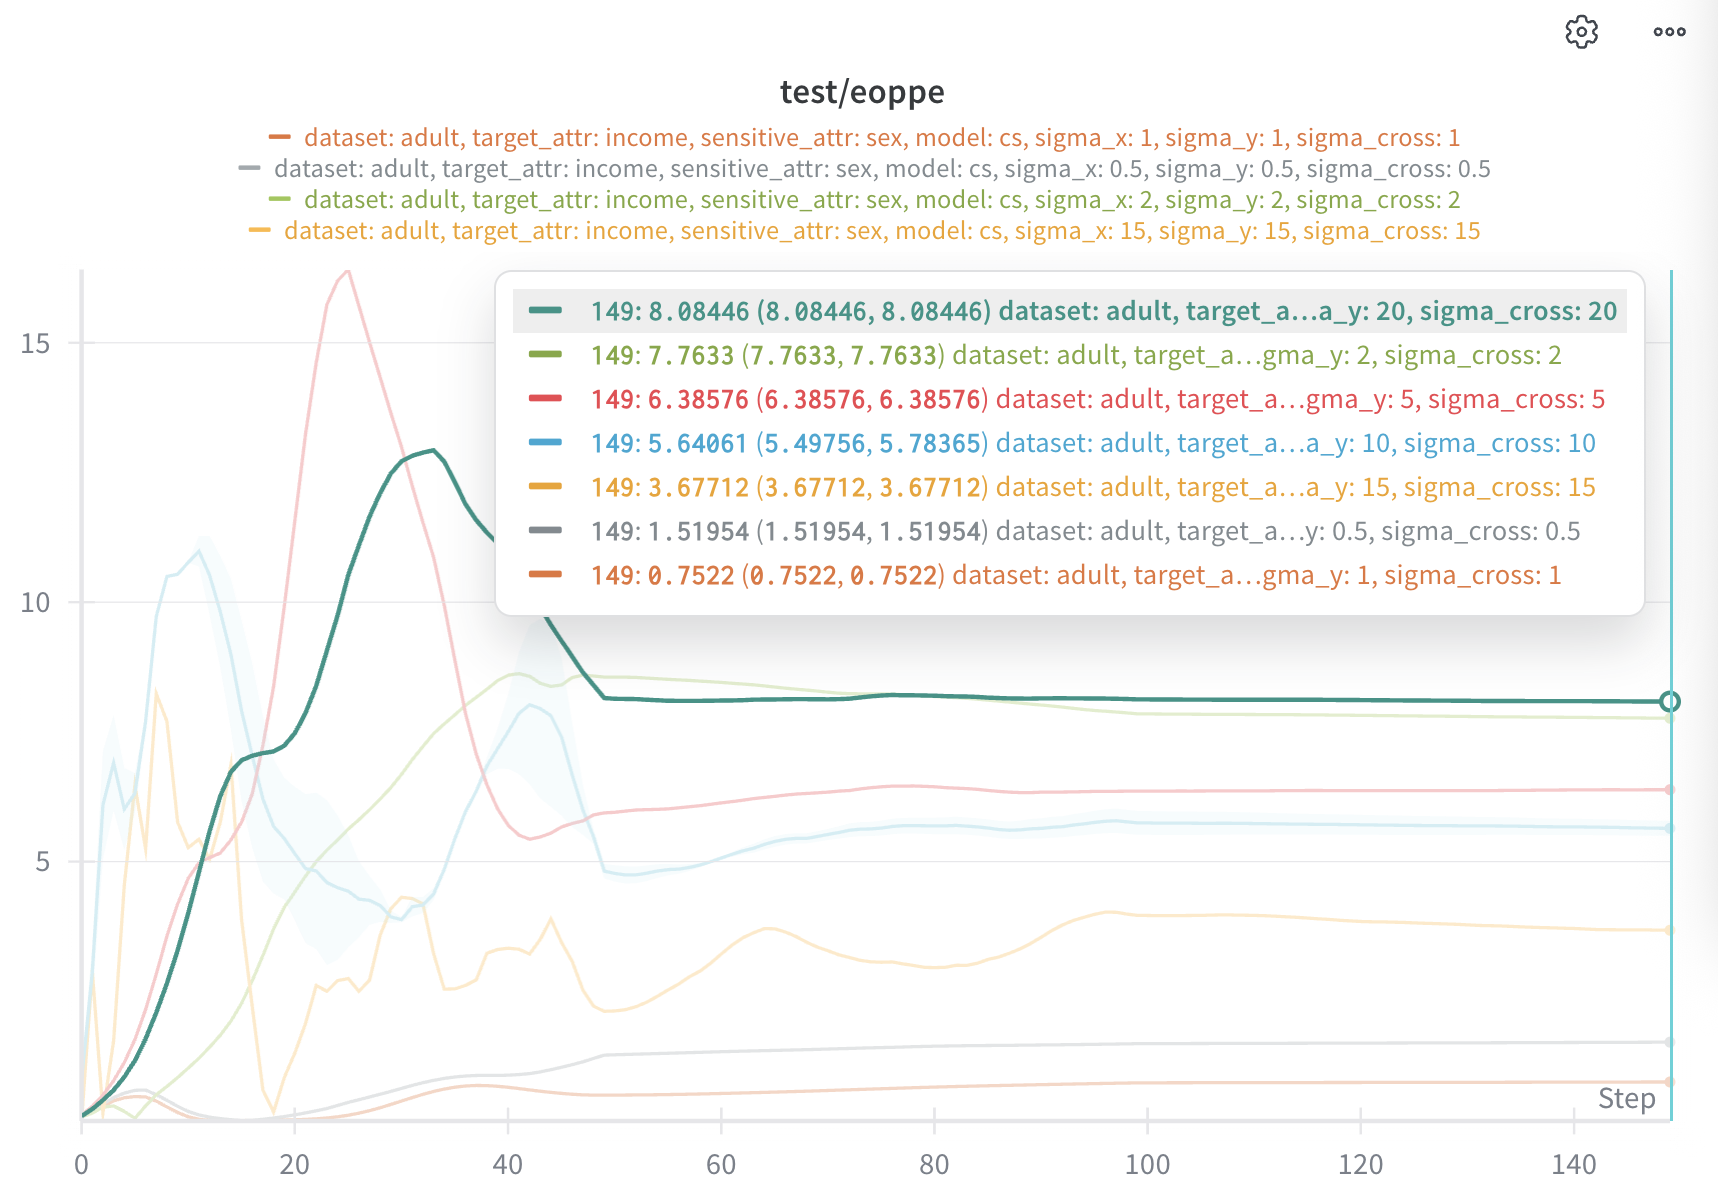Viewport: 1718px width, 1202px height.
Task: Select the sigma_x: 2 legend entry
Action: click(881, 199)
